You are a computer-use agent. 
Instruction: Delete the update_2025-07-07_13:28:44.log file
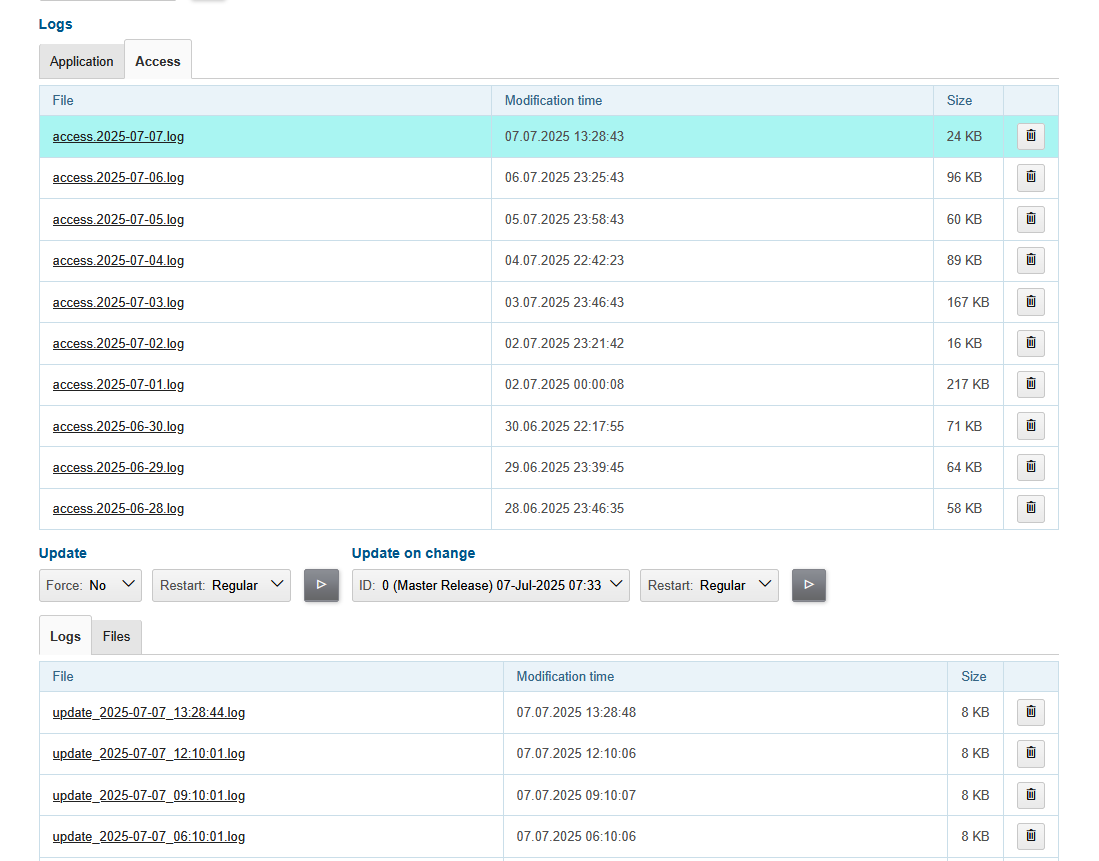pos(1030,711)
